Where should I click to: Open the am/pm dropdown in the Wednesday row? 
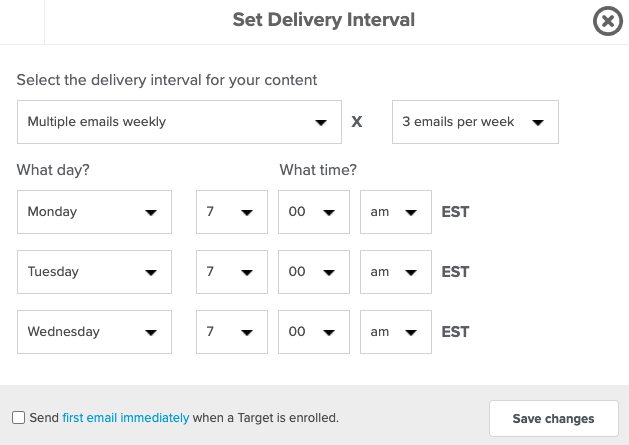click(396, 332)
